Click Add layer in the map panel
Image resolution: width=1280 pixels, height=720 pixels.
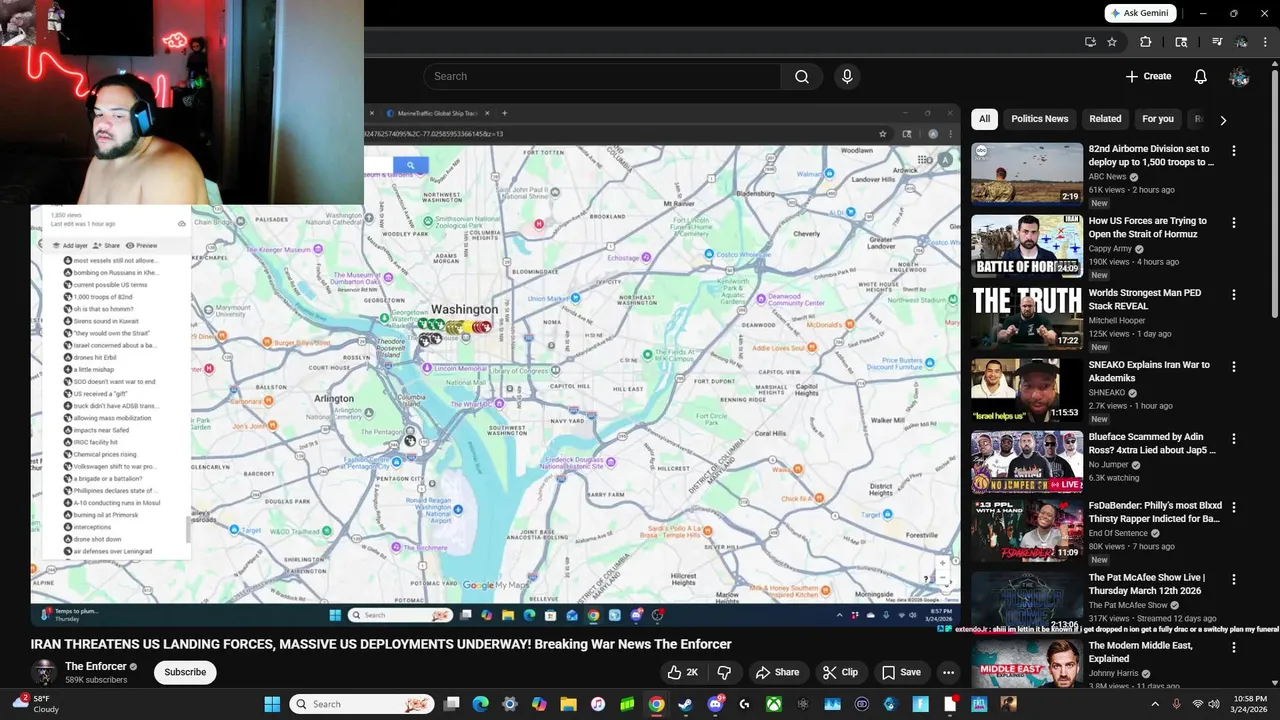[x=70, y=245]
